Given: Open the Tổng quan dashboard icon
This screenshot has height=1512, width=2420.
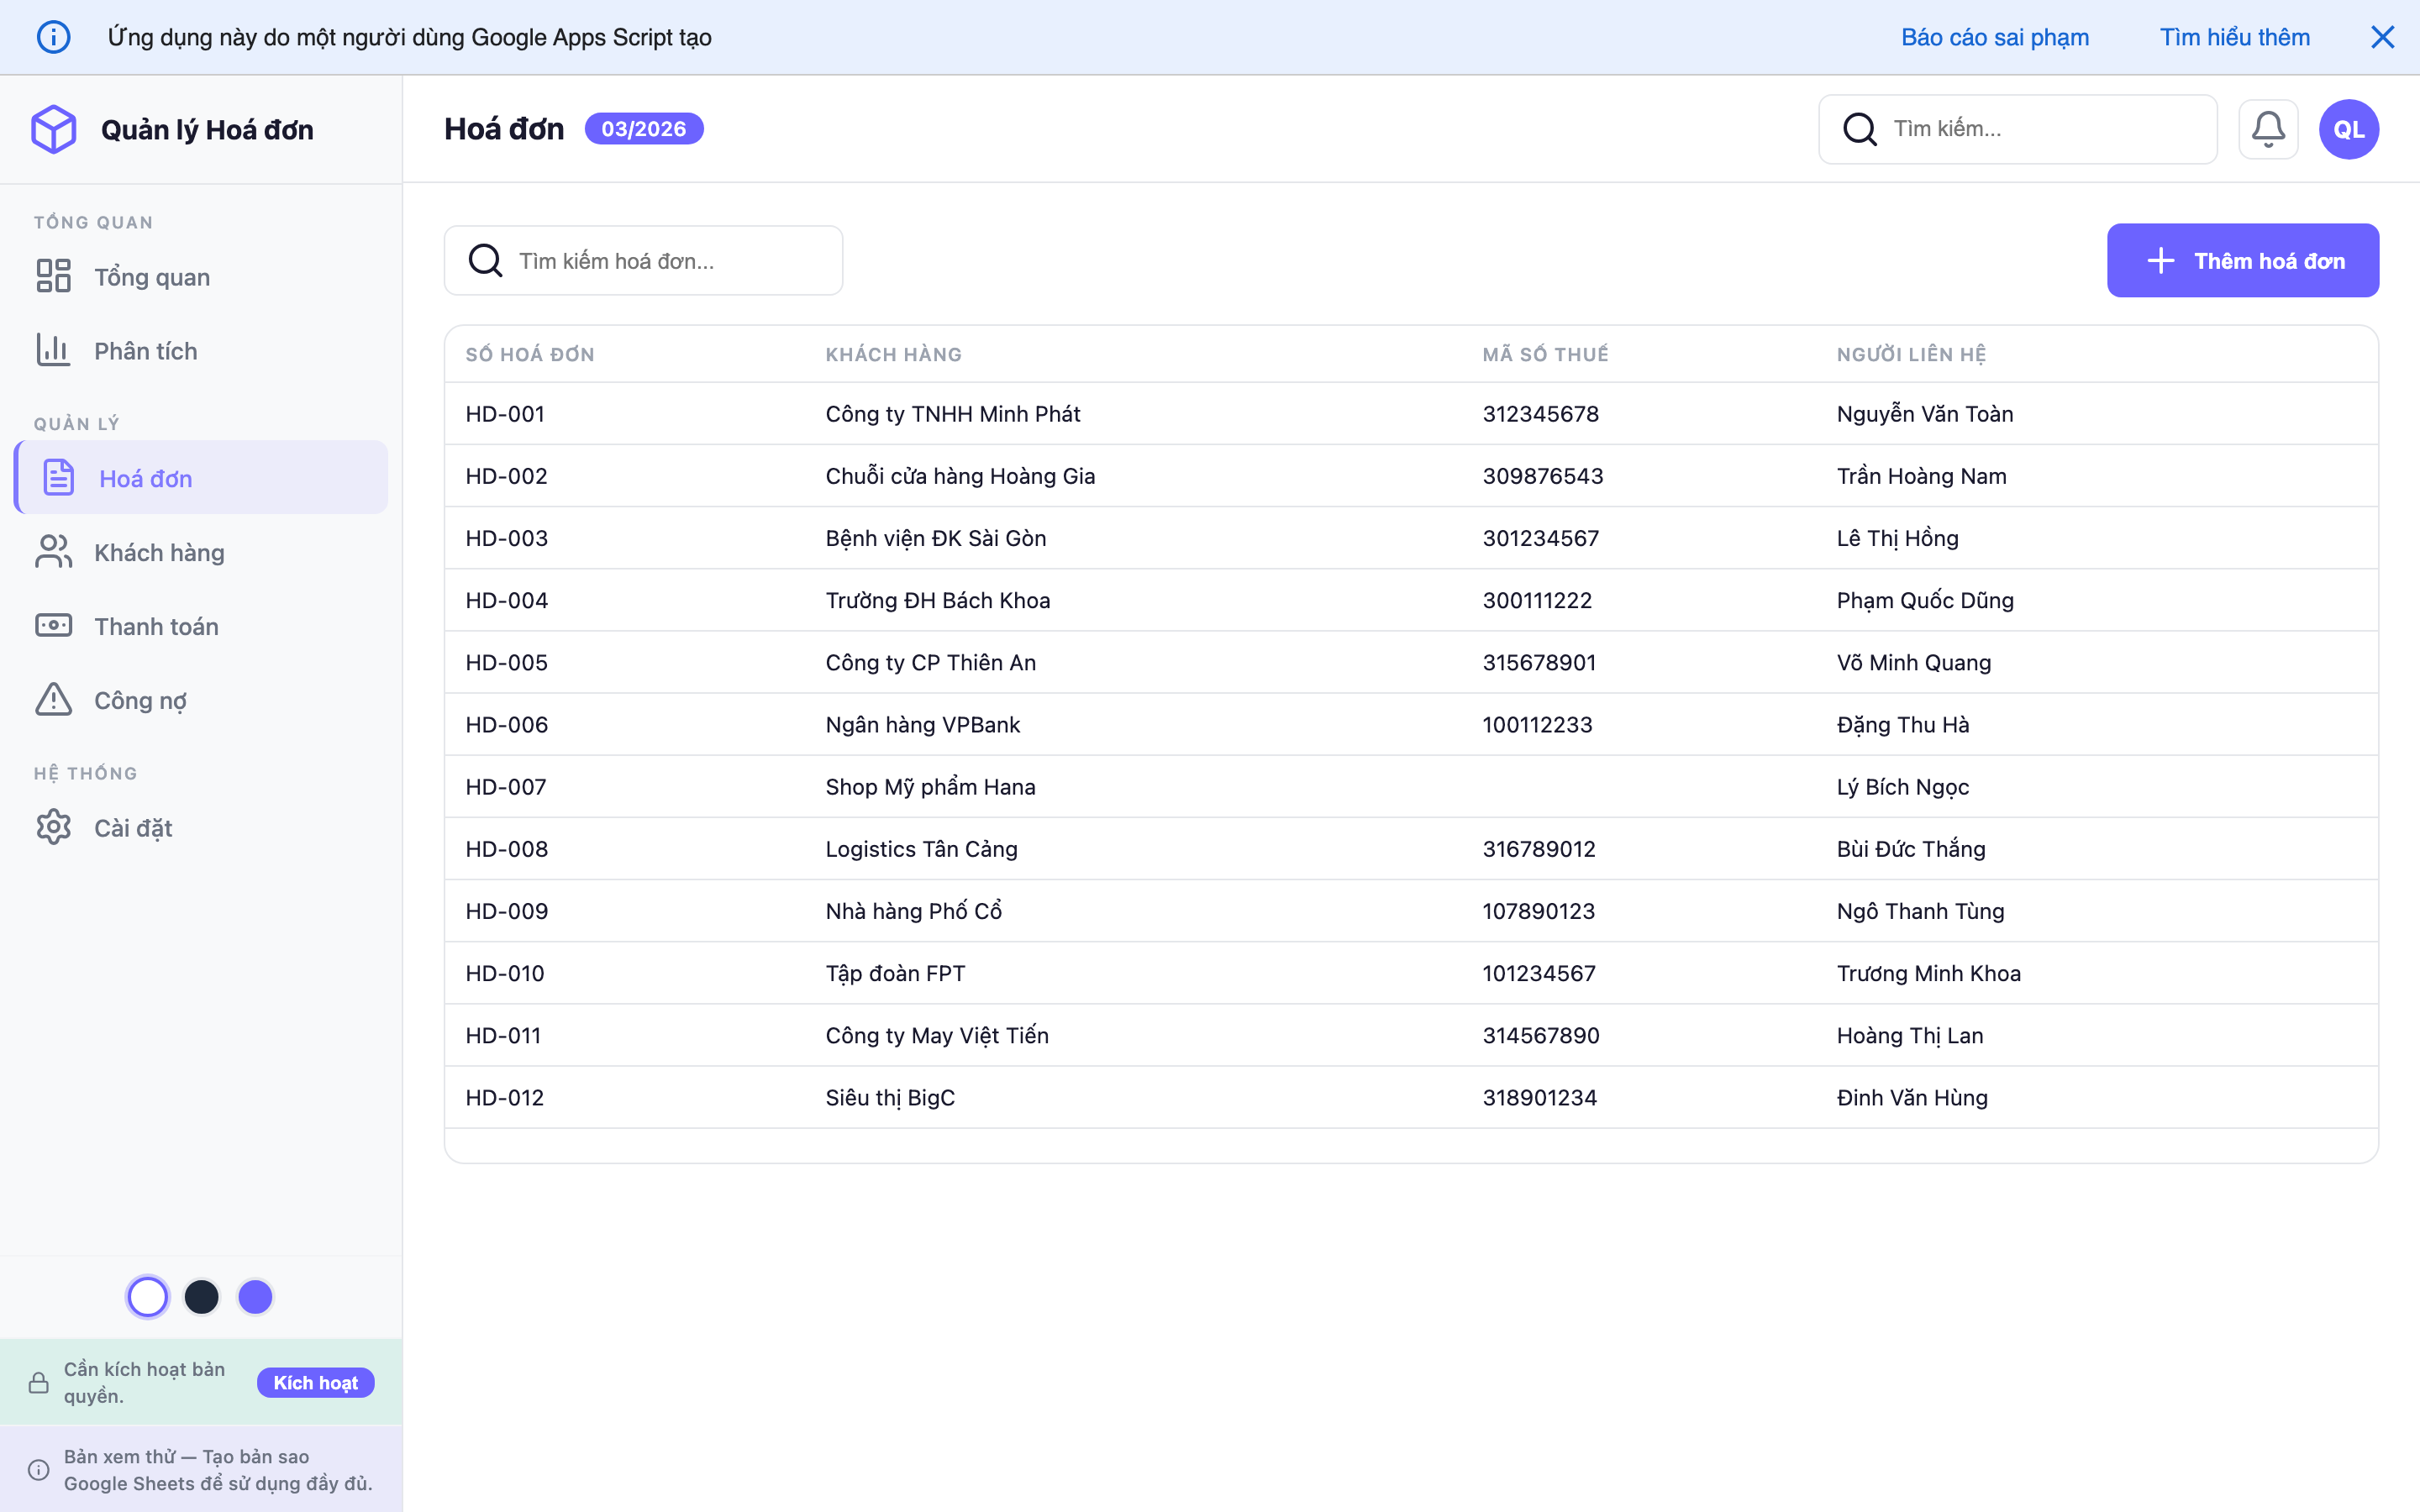Looking at the screenshot, I should coord(53,276).
